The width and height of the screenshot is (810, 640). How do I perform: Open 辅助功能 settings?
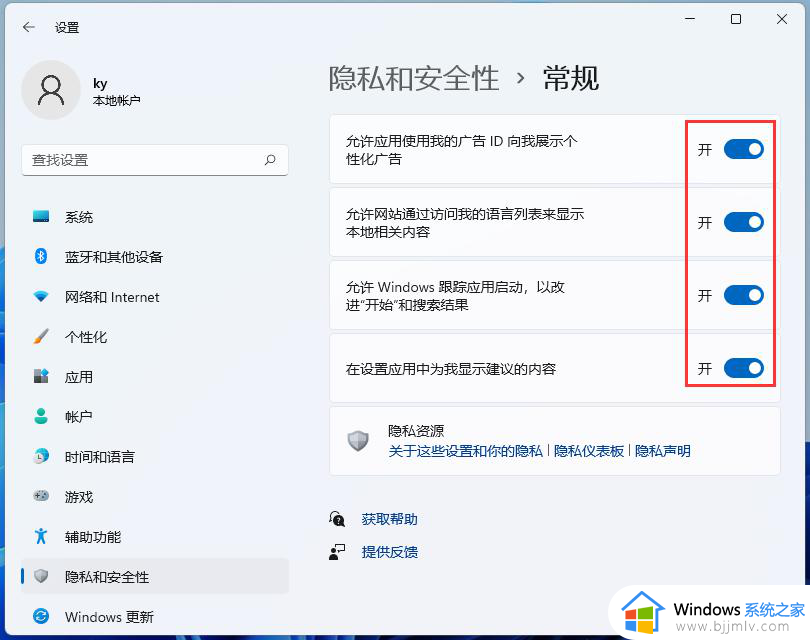155,536
